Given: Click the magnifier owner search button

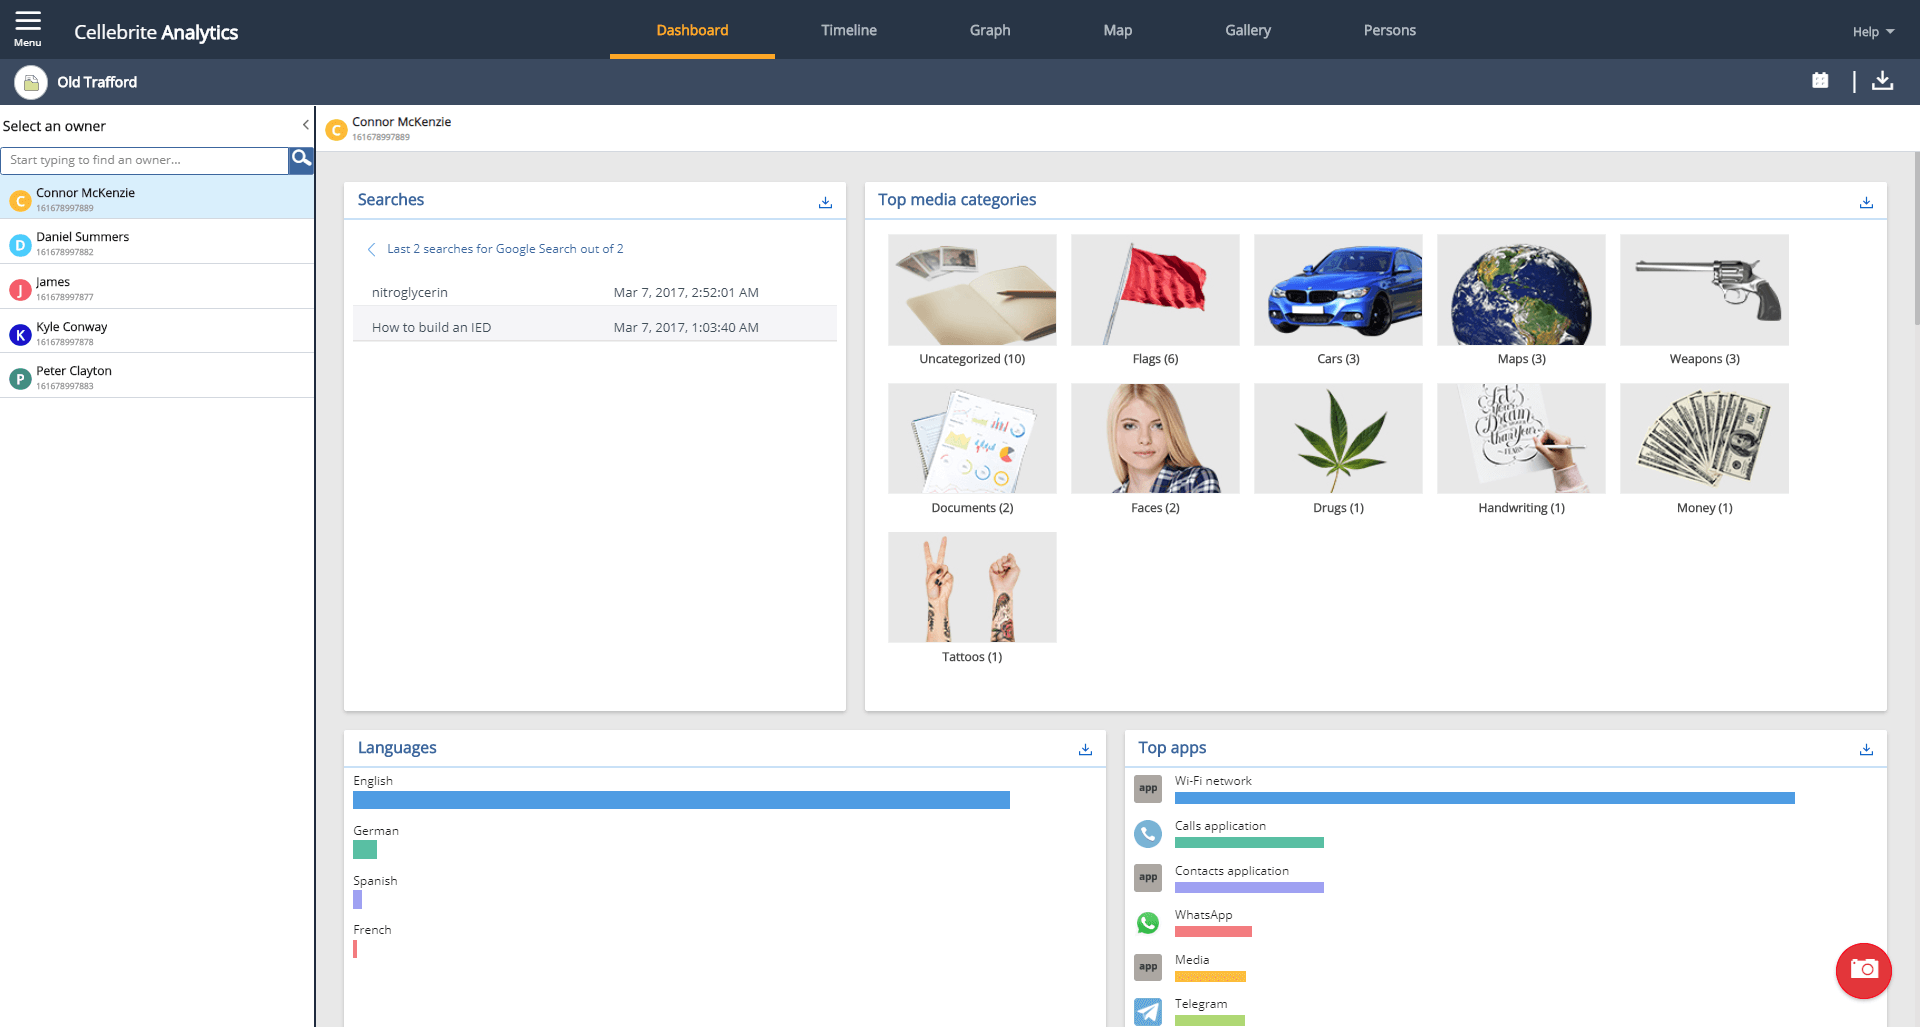Looking at the screenshot, I should pos(301,160).
